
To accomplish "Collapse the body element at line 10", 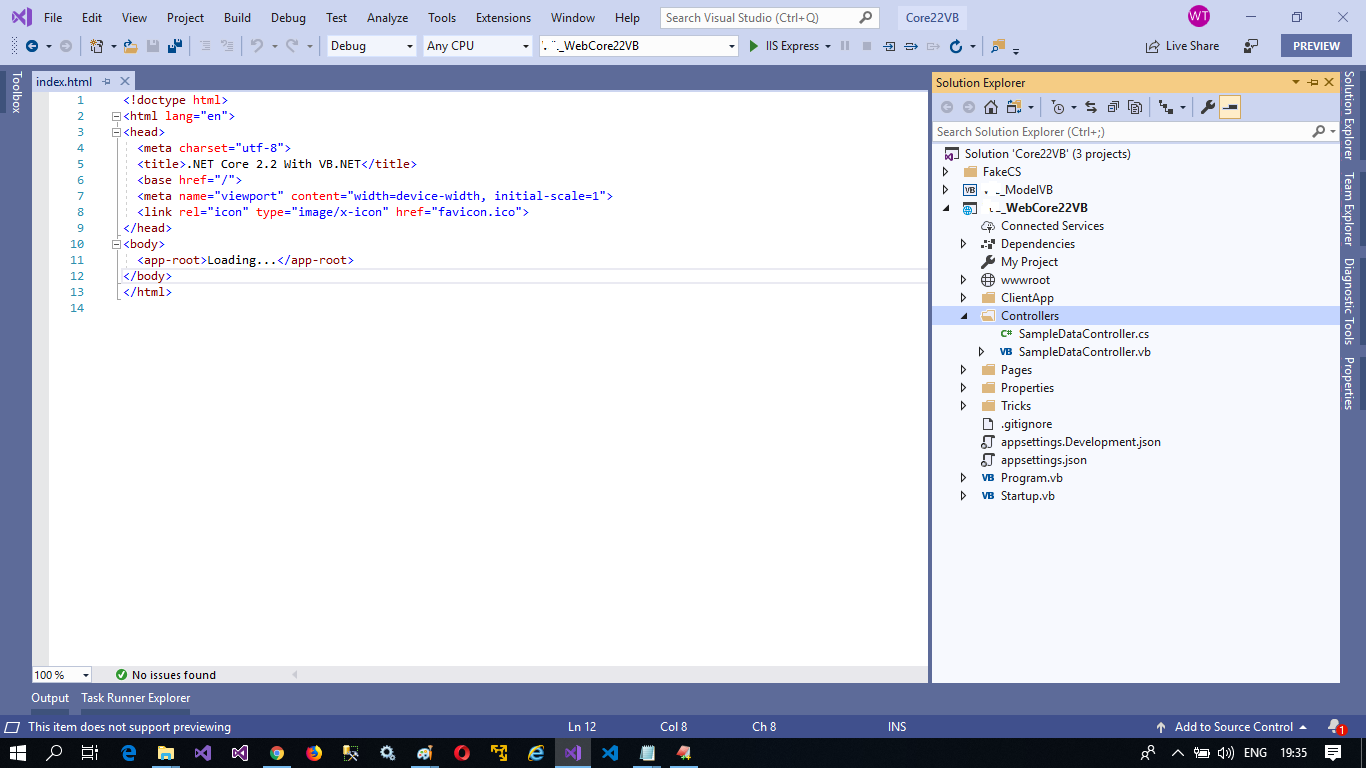I will pos(116,244).
